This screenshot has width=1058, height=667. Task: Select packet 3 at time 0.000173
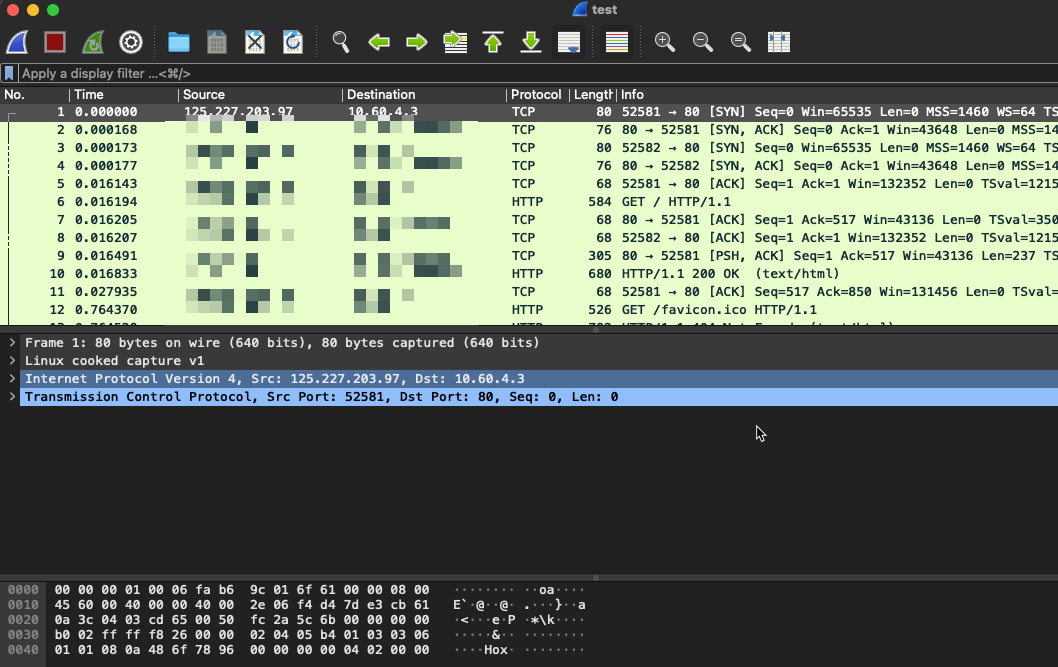coord(529,148)
